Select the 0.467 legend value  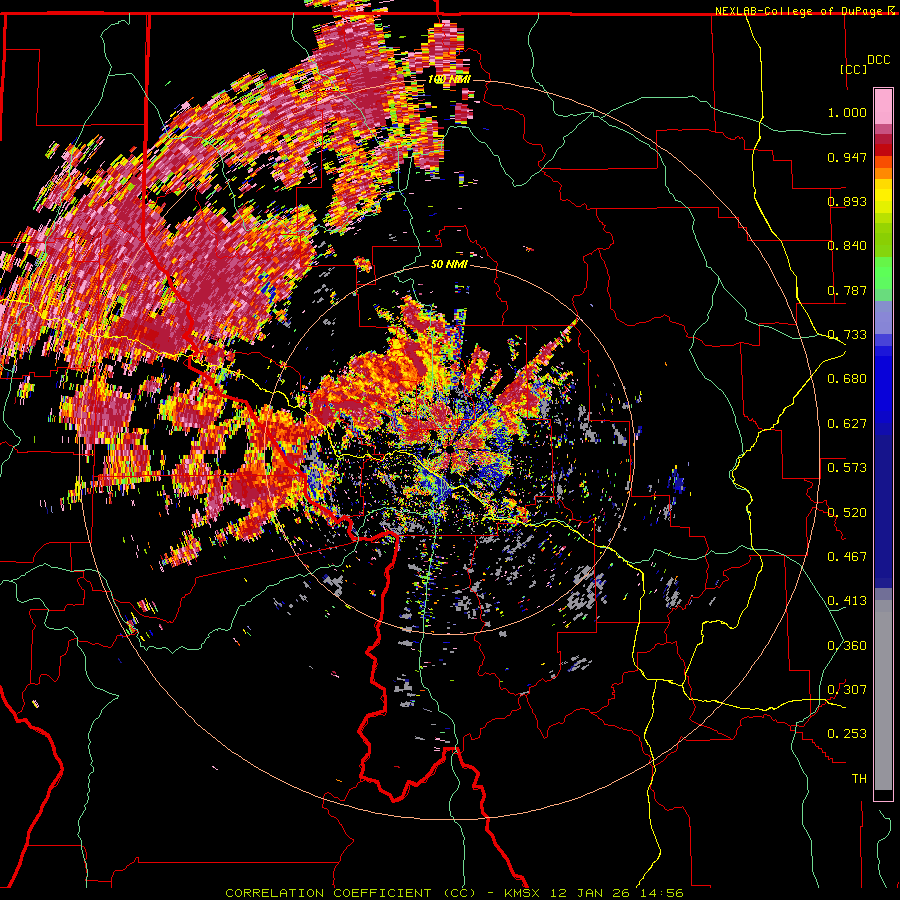pyautogui.click(x=847, y=557)
